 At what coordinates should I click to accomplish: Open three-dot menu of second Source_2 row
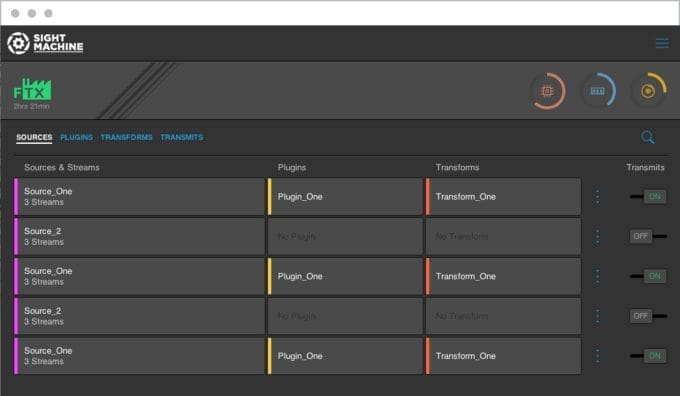[x=598, y=316]
